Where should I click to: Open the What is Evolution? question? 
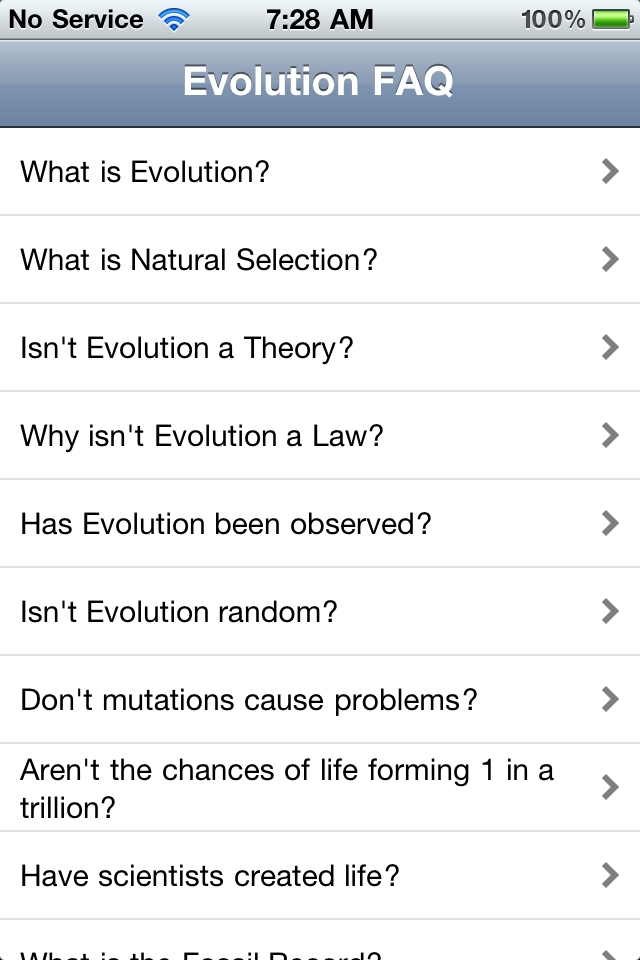click(146, 172)
